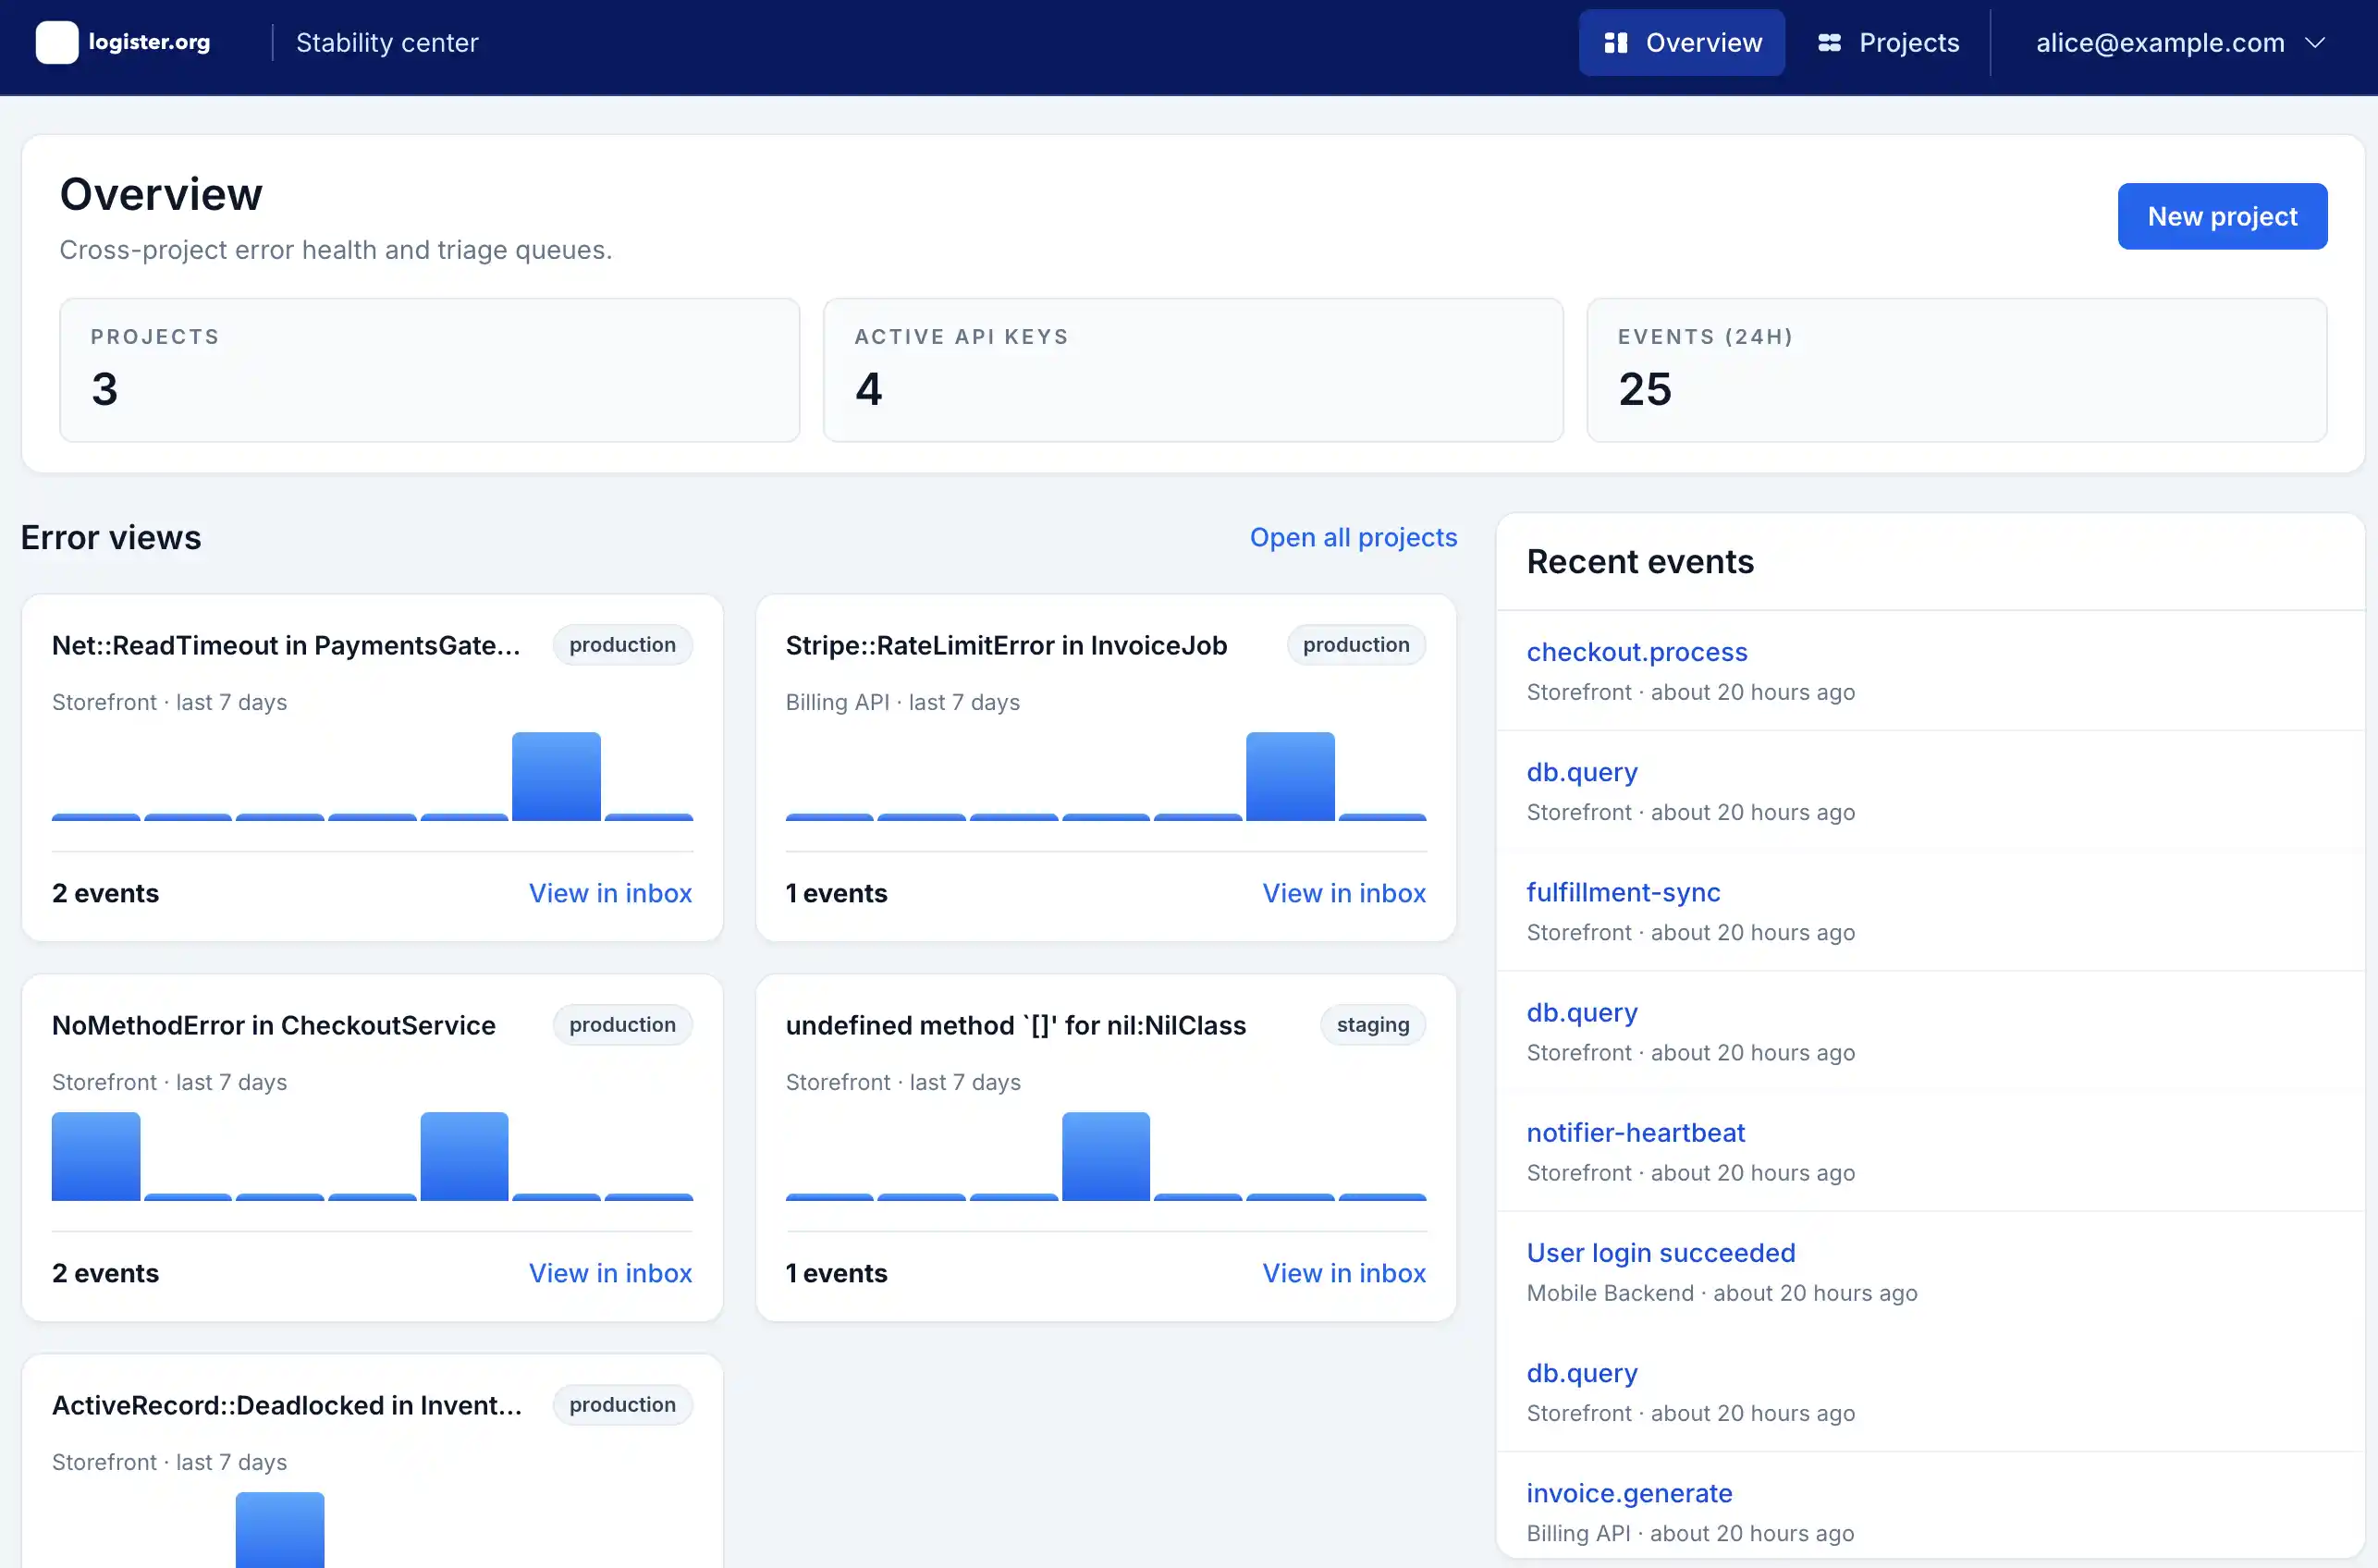Click the New project button
Viewport: 2378px width, 1568px height.
(x=2222, y=216)
